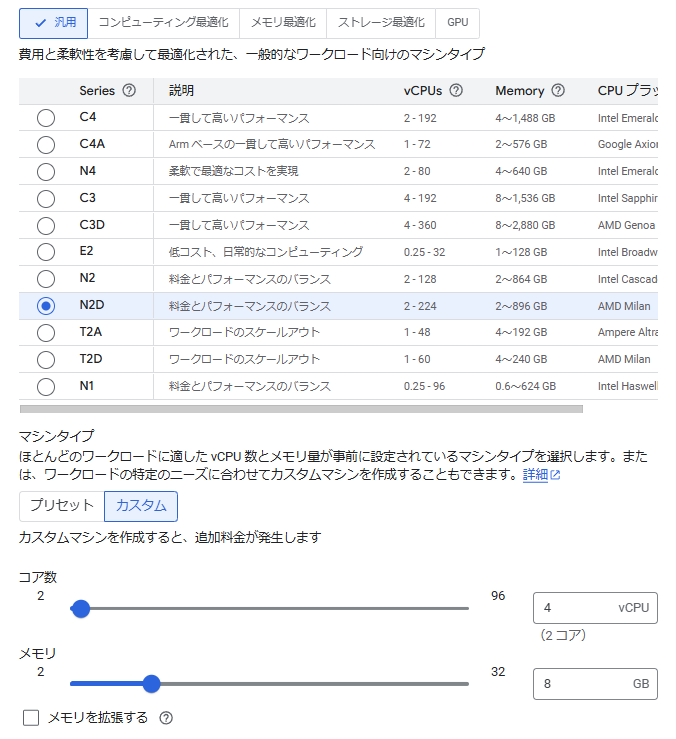The image size is (676, 739).
Task: Click the 説明 column header
Action: pos(181,90)
